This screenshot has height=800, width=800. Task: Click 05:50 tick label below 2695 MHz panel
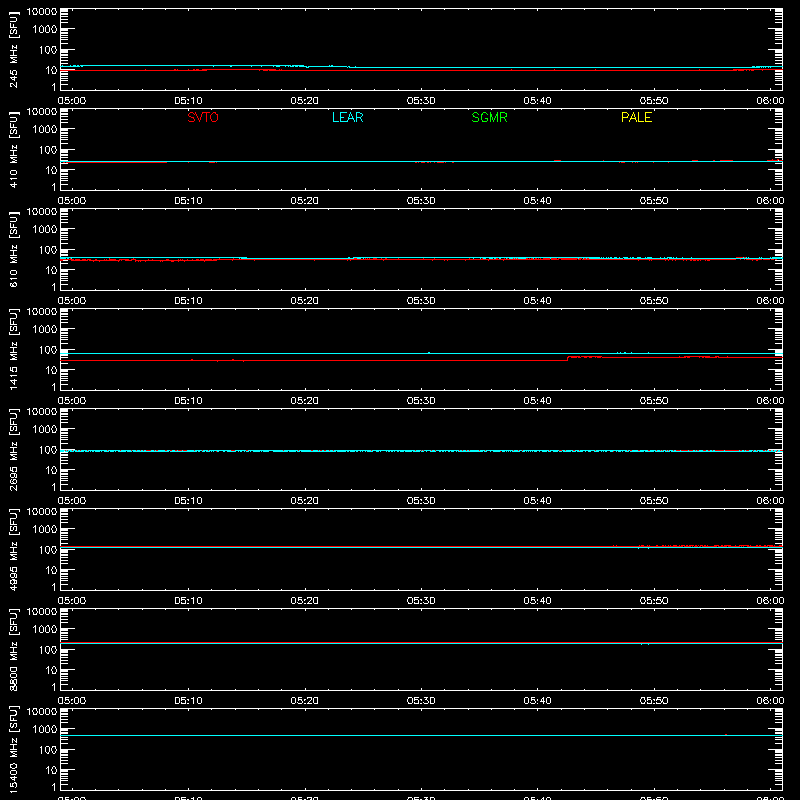coord(654,501)
